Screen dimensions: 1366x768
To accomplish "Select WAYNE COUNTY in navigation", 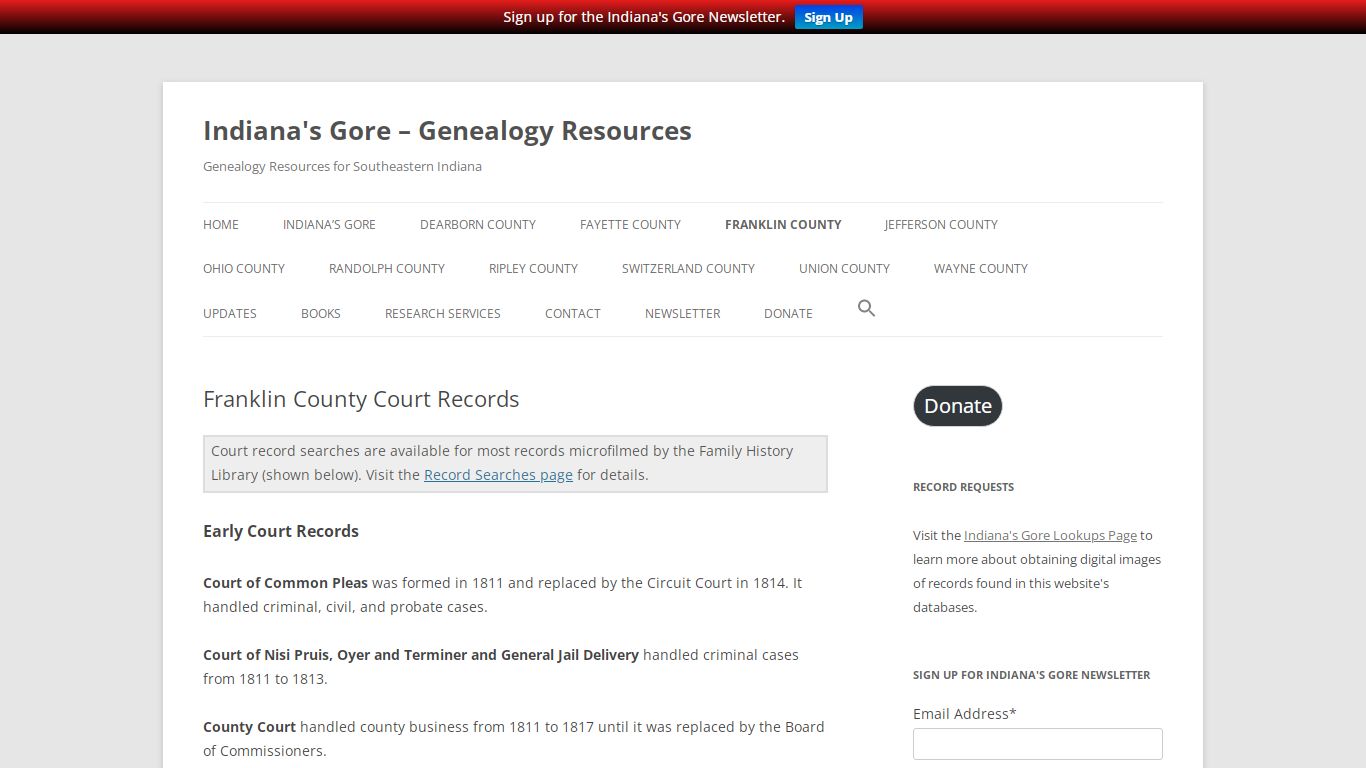I will (x=981, y=269).
